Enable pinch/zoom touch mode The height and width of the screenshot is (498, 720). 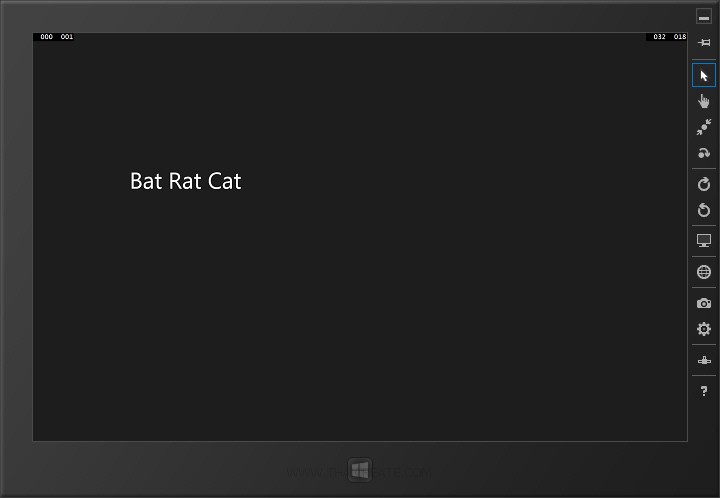tap(704, 127)
